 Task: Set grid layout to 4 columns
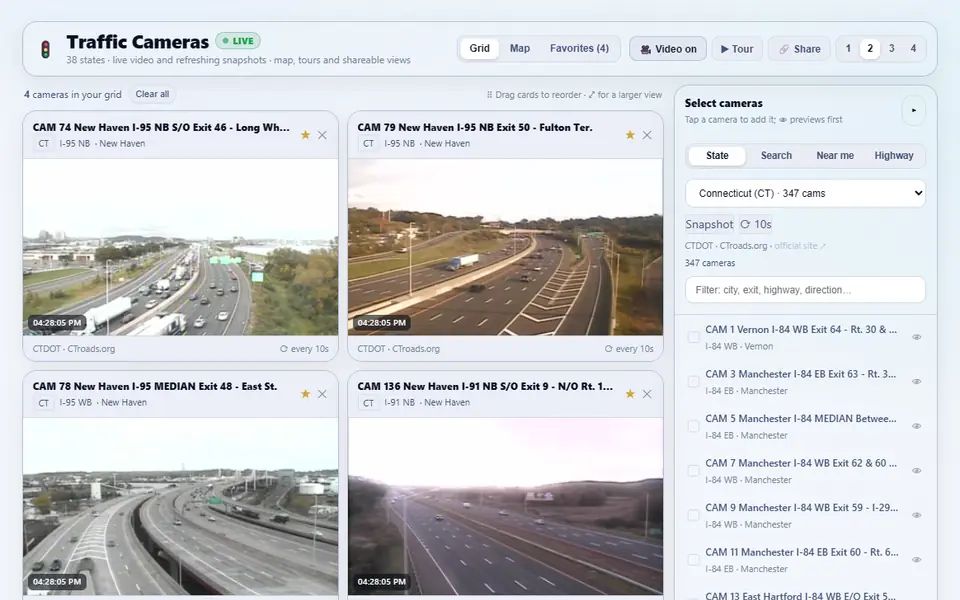point(913,48)
